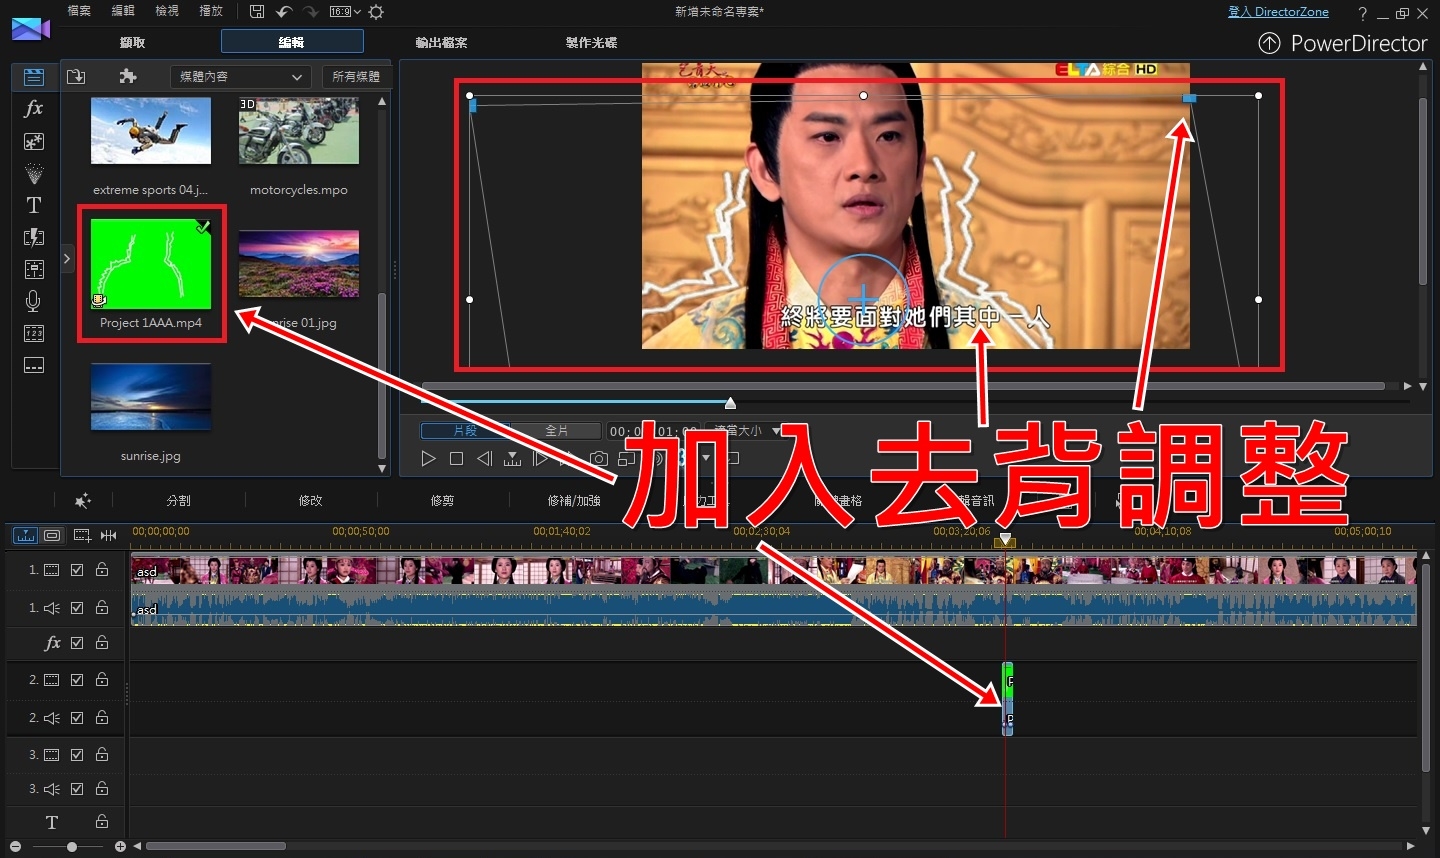The height and width of the screenshot is (858, 1440).
Task: Expand the media library side panel arrow
Action: (x=67, y=259)
